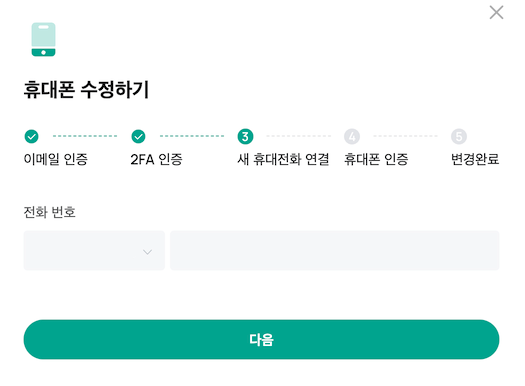This screenshot has width=525, height=386.
Task: Click the phone icon above the title
Action: pyautogui.click(x=43, y=40)
